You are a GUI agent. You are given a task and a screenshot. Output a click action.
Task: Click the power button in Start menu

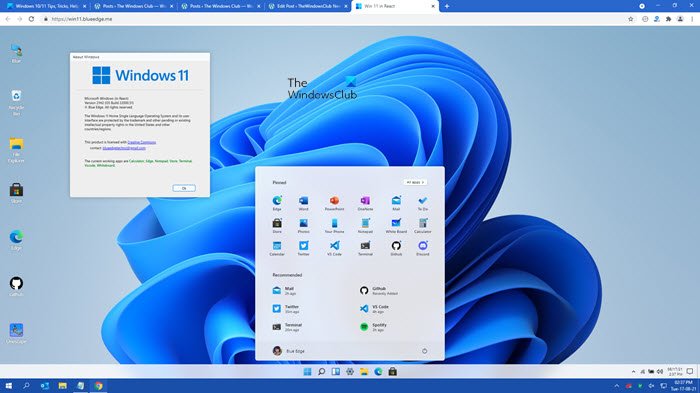tap(424, 351)
